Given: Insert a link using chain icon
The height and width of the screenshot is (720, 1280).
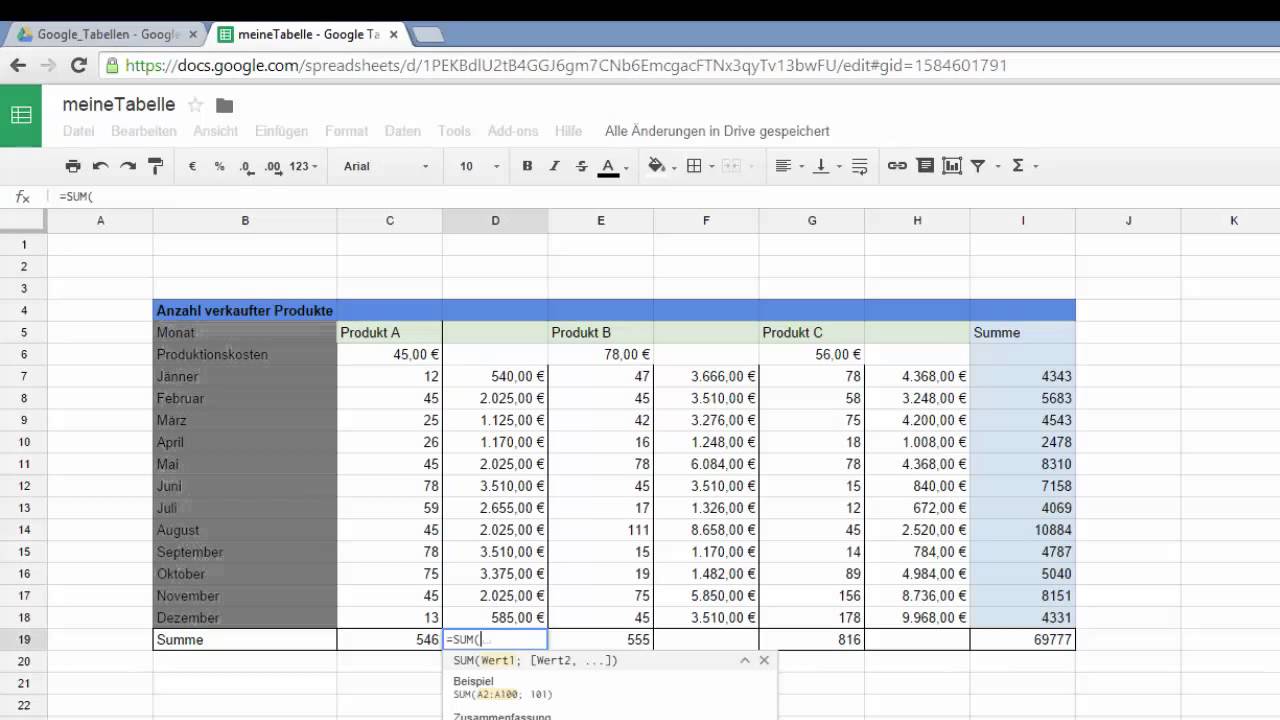Looking at the screenshot, I should click(x=897, y=166).
